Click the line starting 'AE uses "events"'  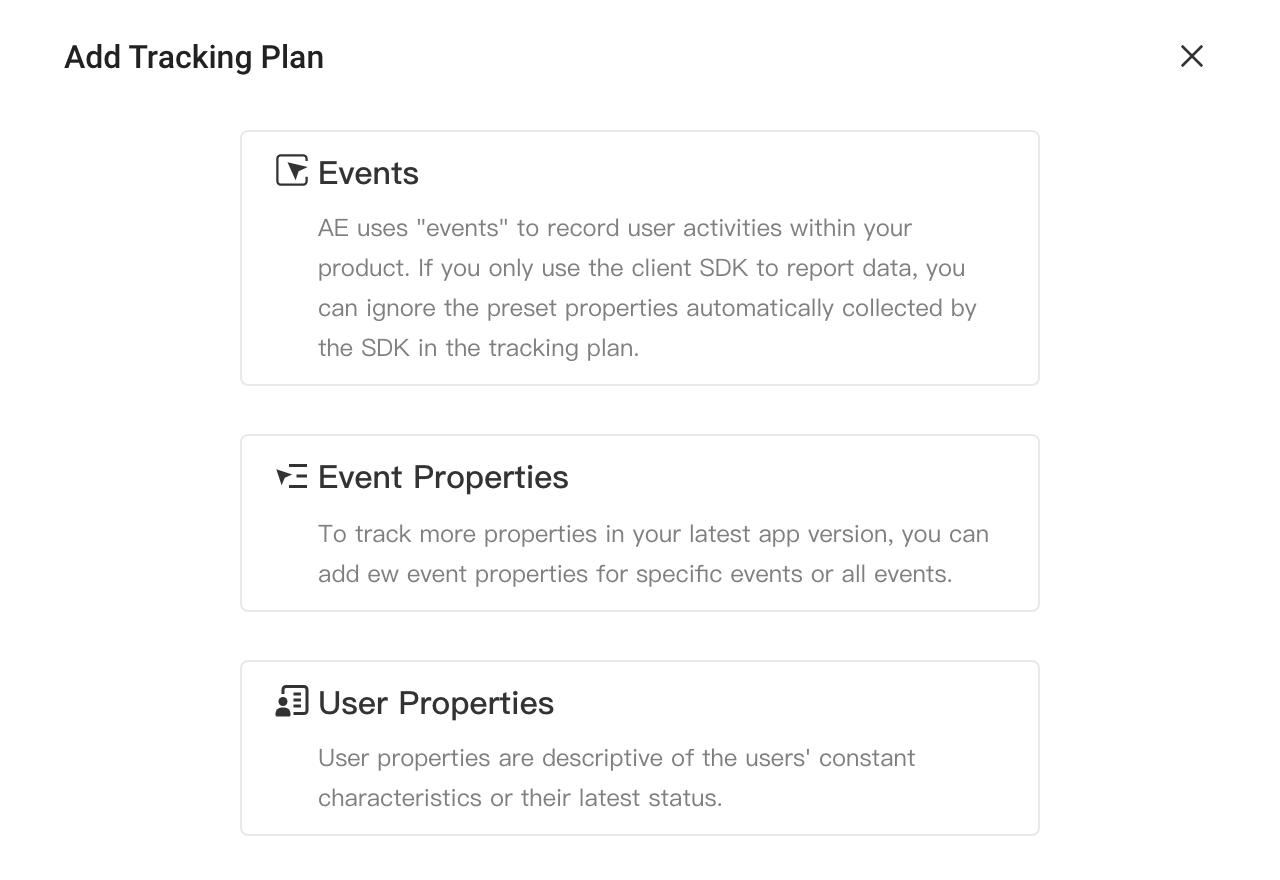615,228
